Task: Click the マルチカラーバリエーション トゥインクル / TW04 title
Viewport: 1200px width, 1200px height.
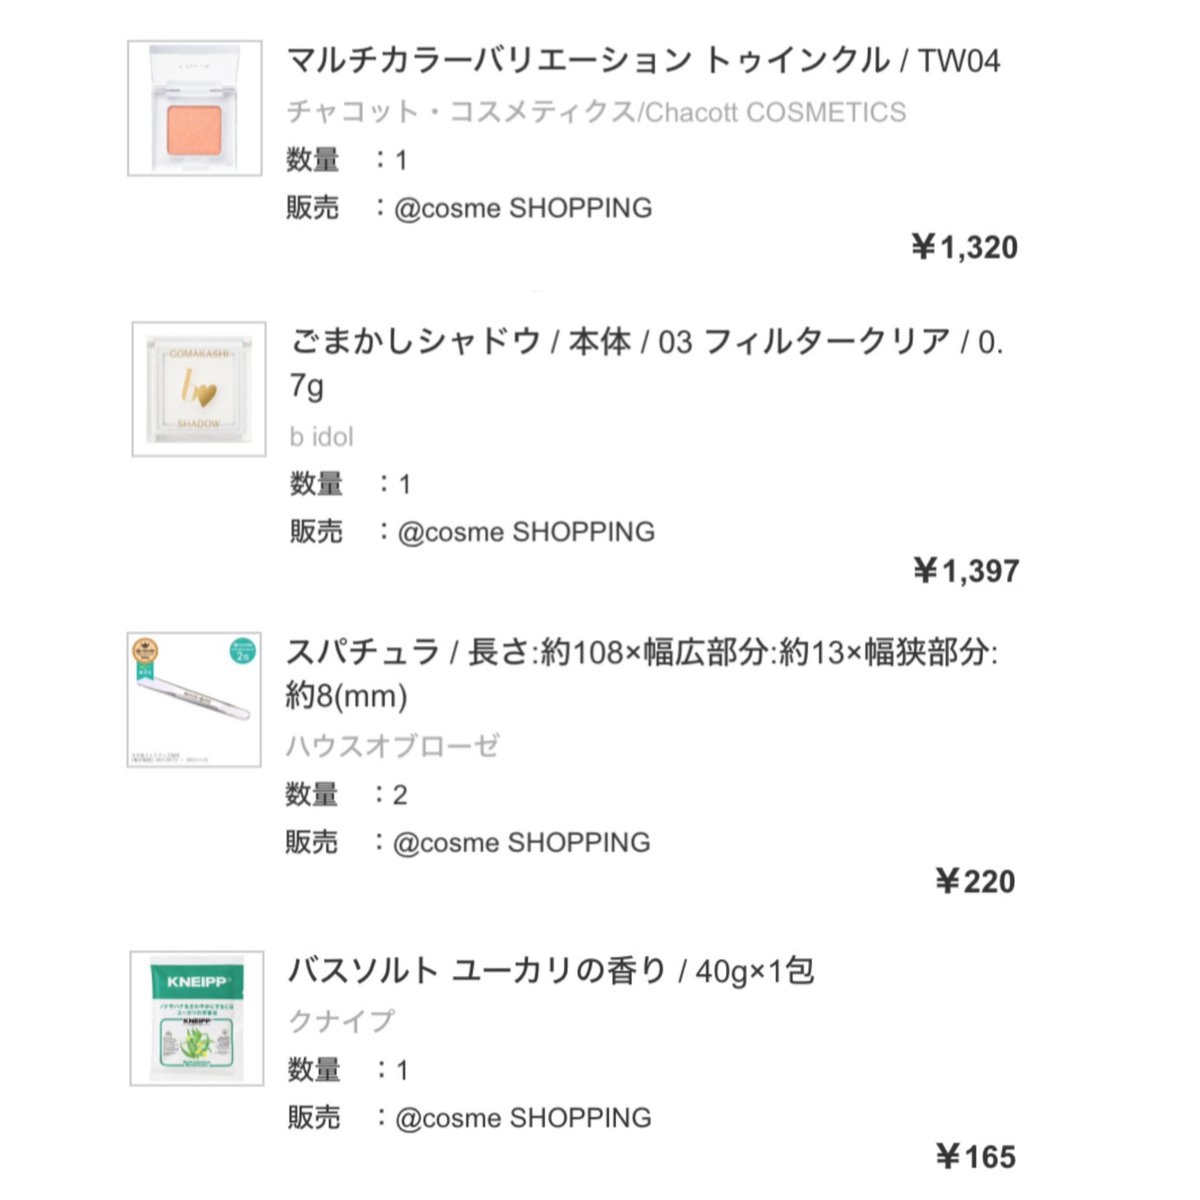Action: pos(644,61)
